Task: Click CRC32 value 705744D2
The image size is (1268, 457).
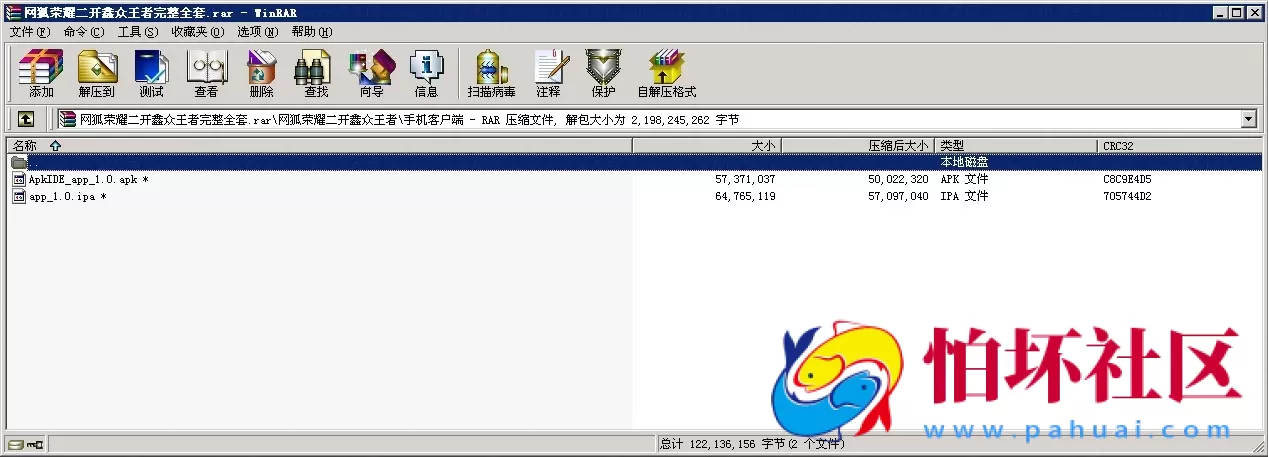Action: pyautogui.click(x=1127, y=196)
